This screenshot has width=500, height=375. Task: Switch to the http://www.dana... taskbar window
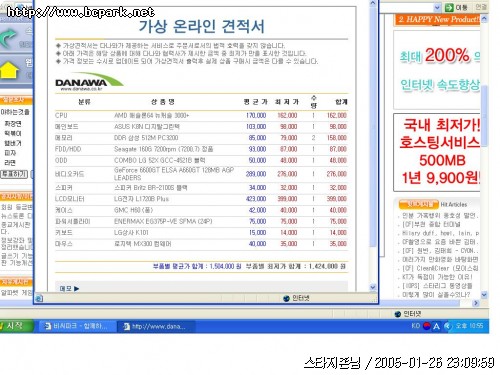(x=155, y=326)
